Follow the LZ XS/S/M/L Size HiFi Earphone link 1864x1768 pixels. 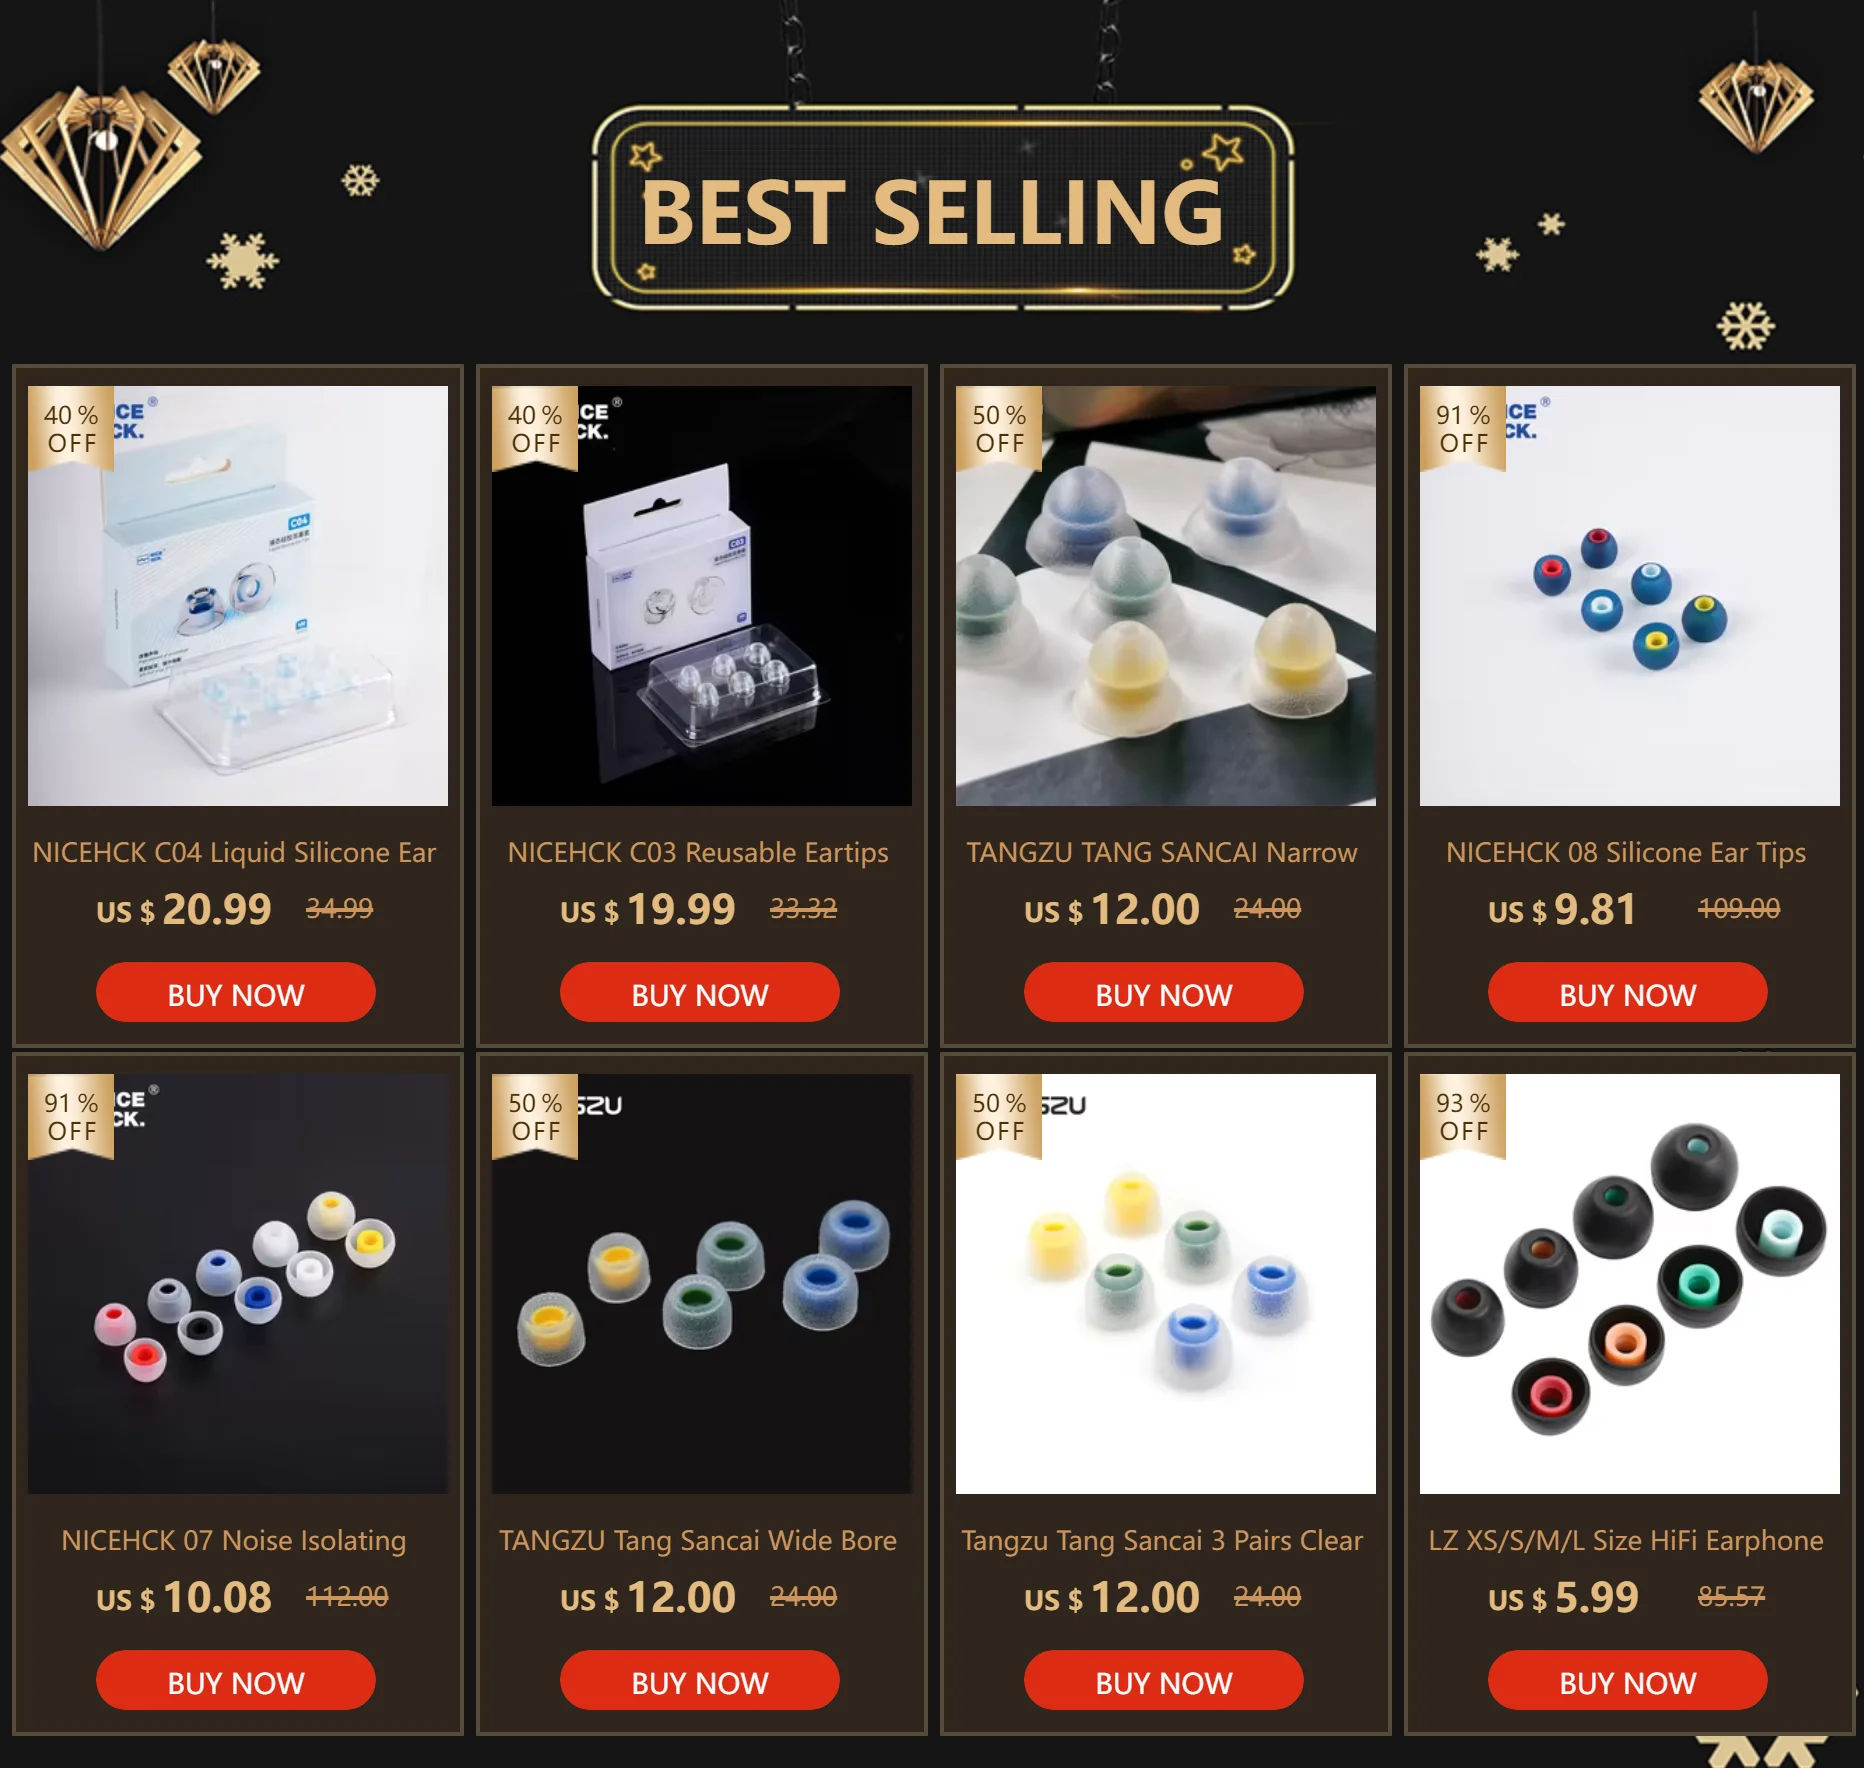tap(1626, 1541)
